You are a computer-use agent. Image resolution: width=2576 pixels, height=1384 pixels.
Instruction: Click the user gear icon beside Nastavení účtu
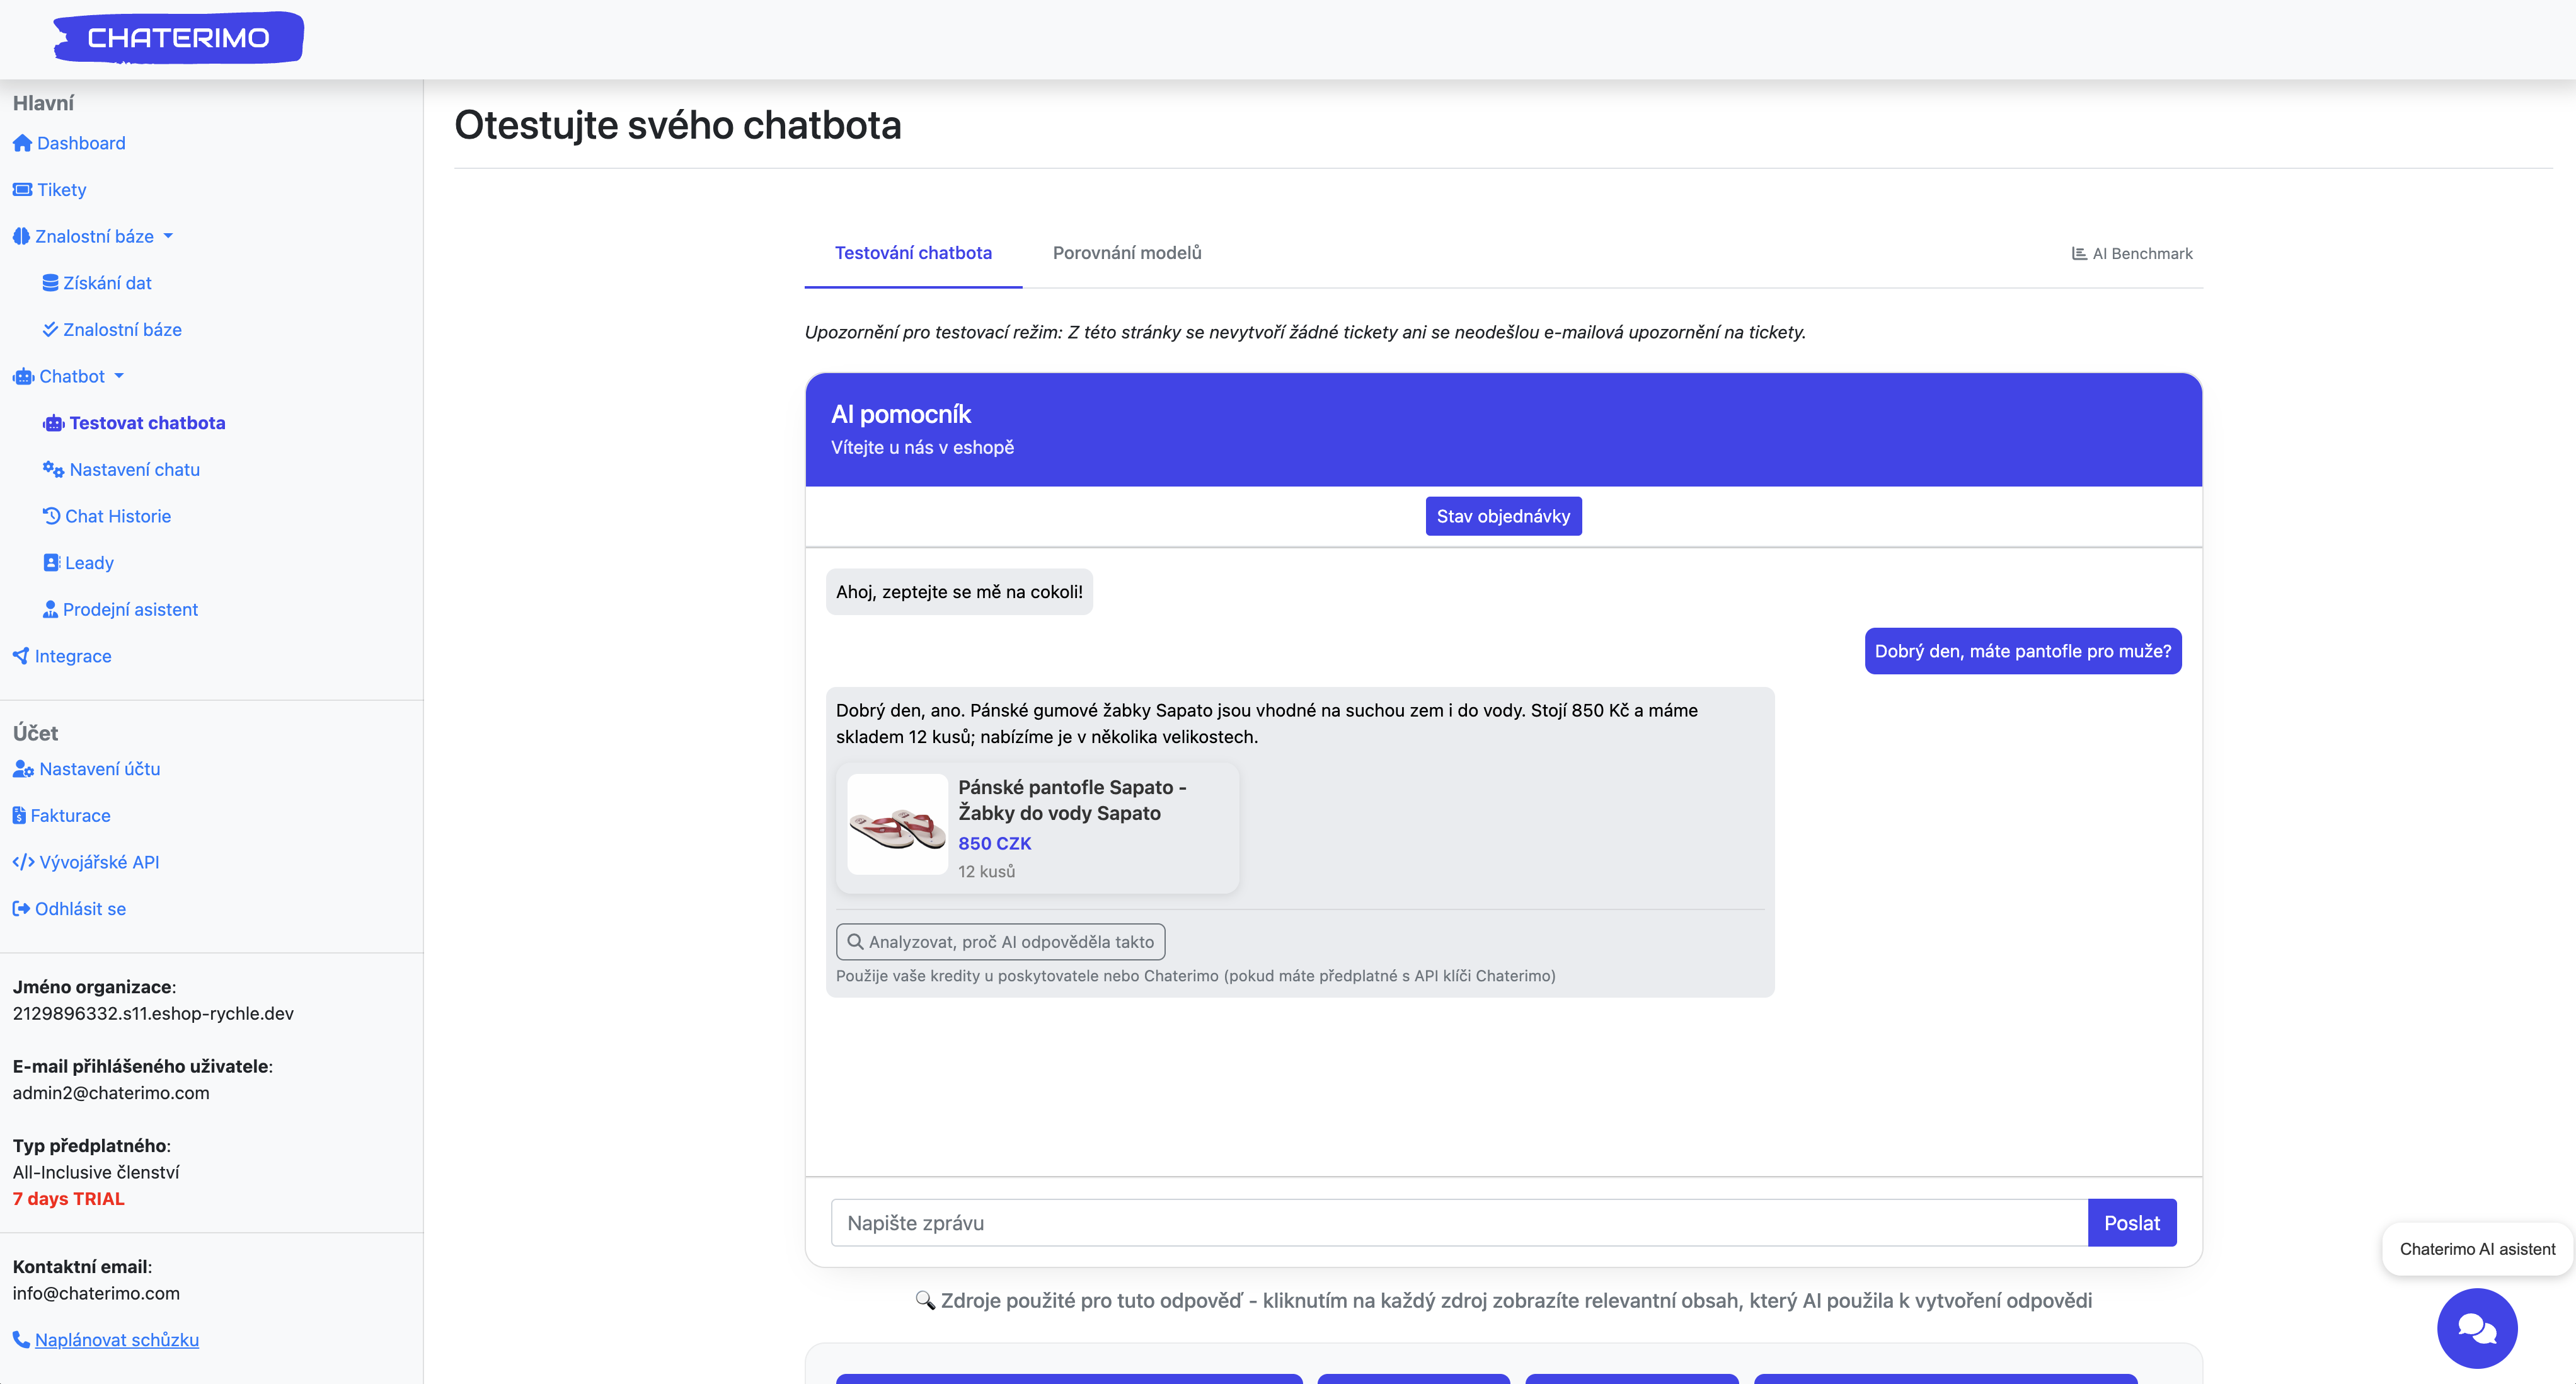point(23,769)
